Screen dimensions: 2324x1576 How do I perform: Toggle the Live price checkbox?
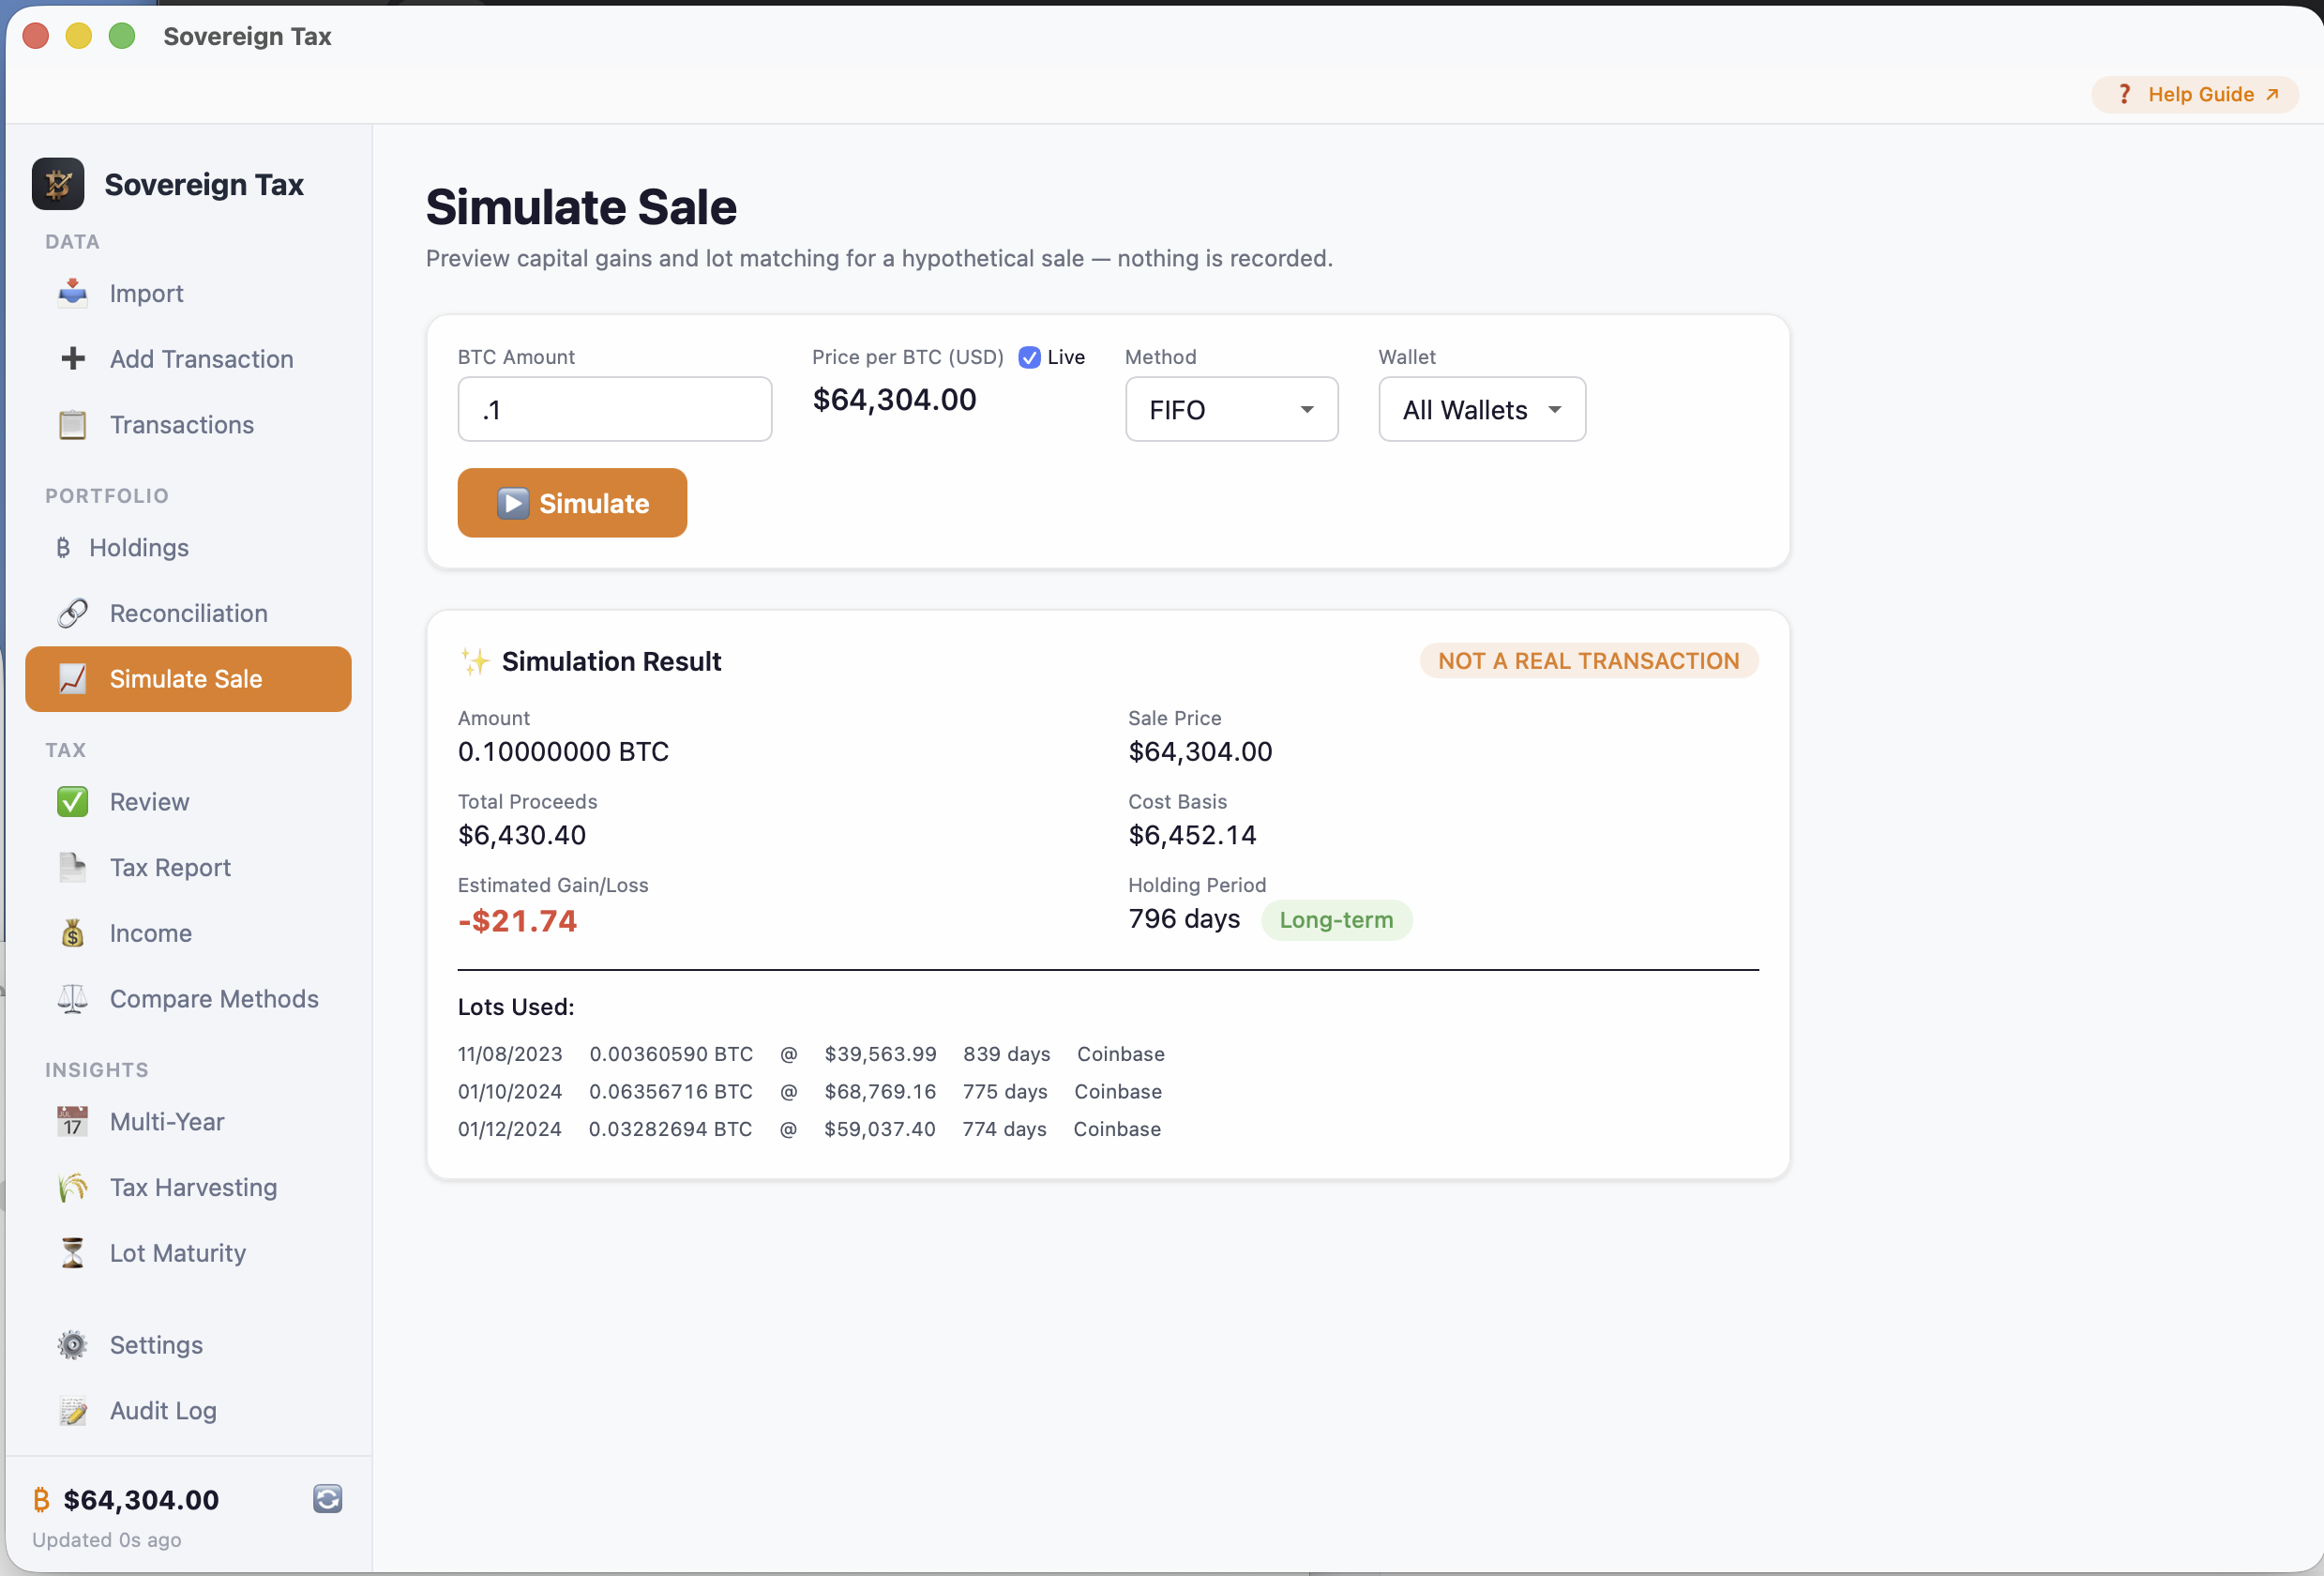pos(1029,357)
